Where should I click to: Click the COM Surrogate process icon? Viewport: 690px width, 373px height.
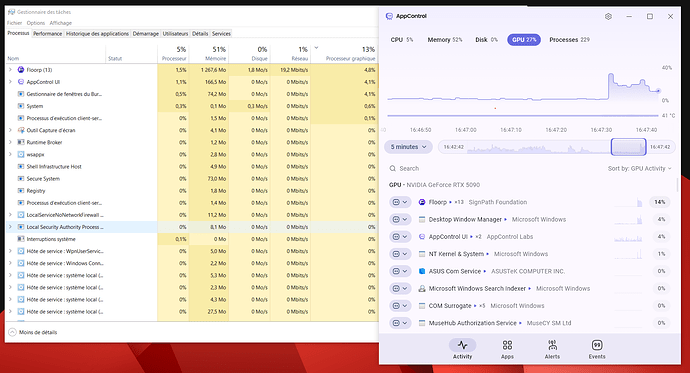point(422,306)
